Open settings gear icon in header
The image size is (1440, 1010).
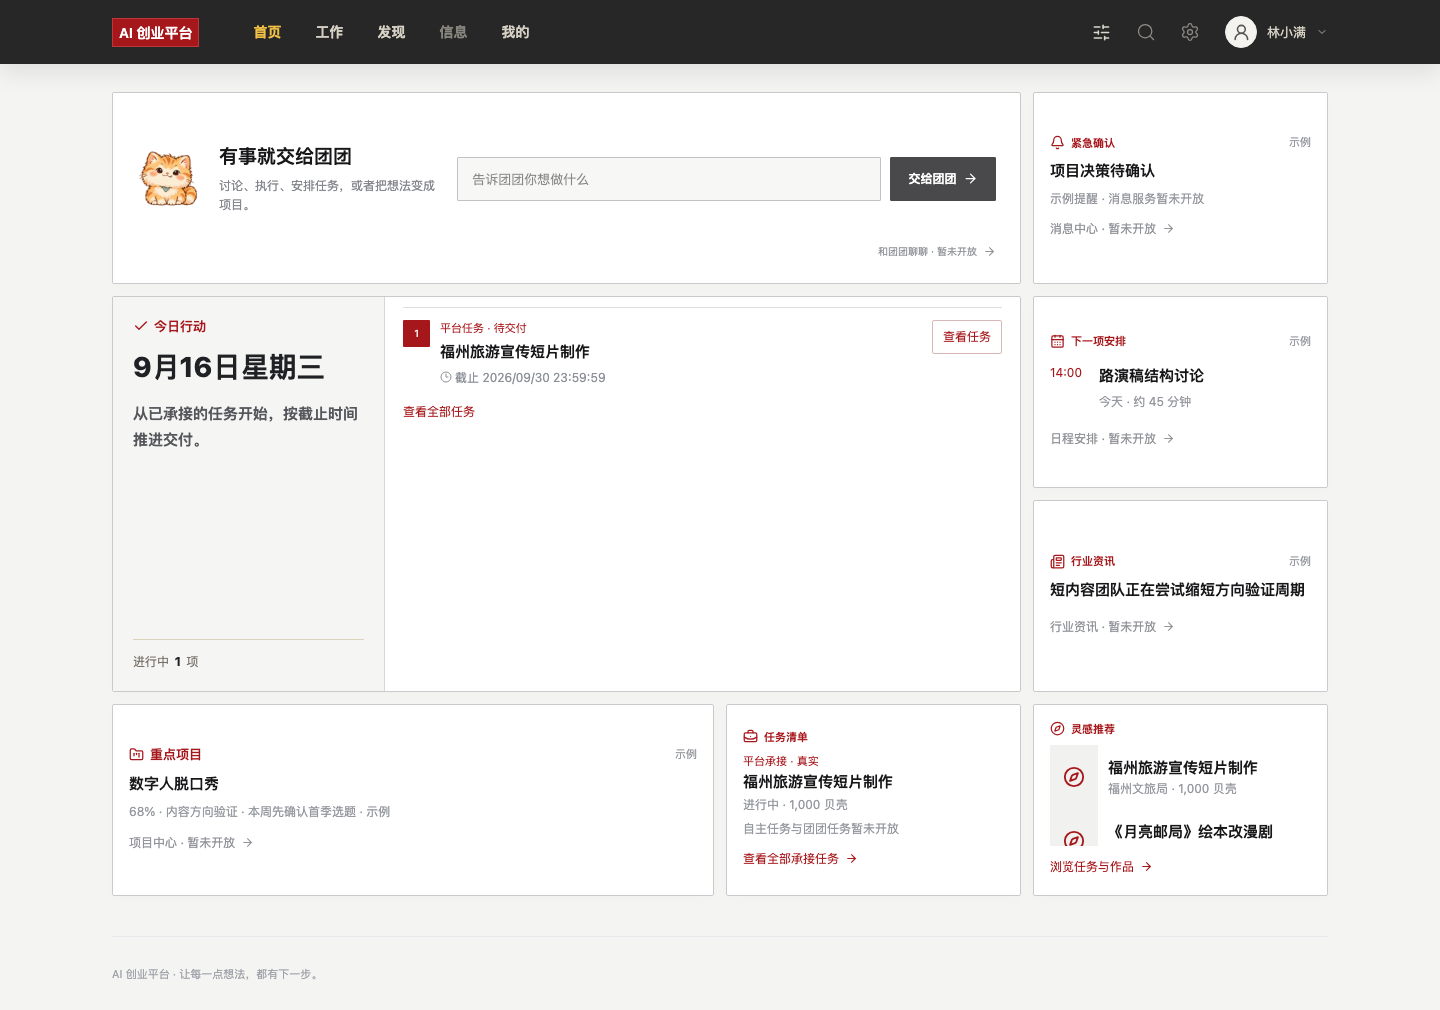point(1190,32)
